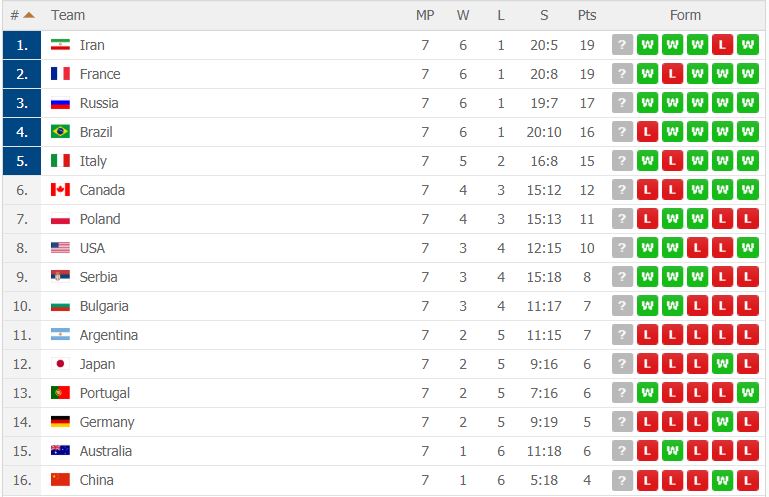Click Japan's green W form icon
This screenshot has width=769, height=497.
click(722, 364)
